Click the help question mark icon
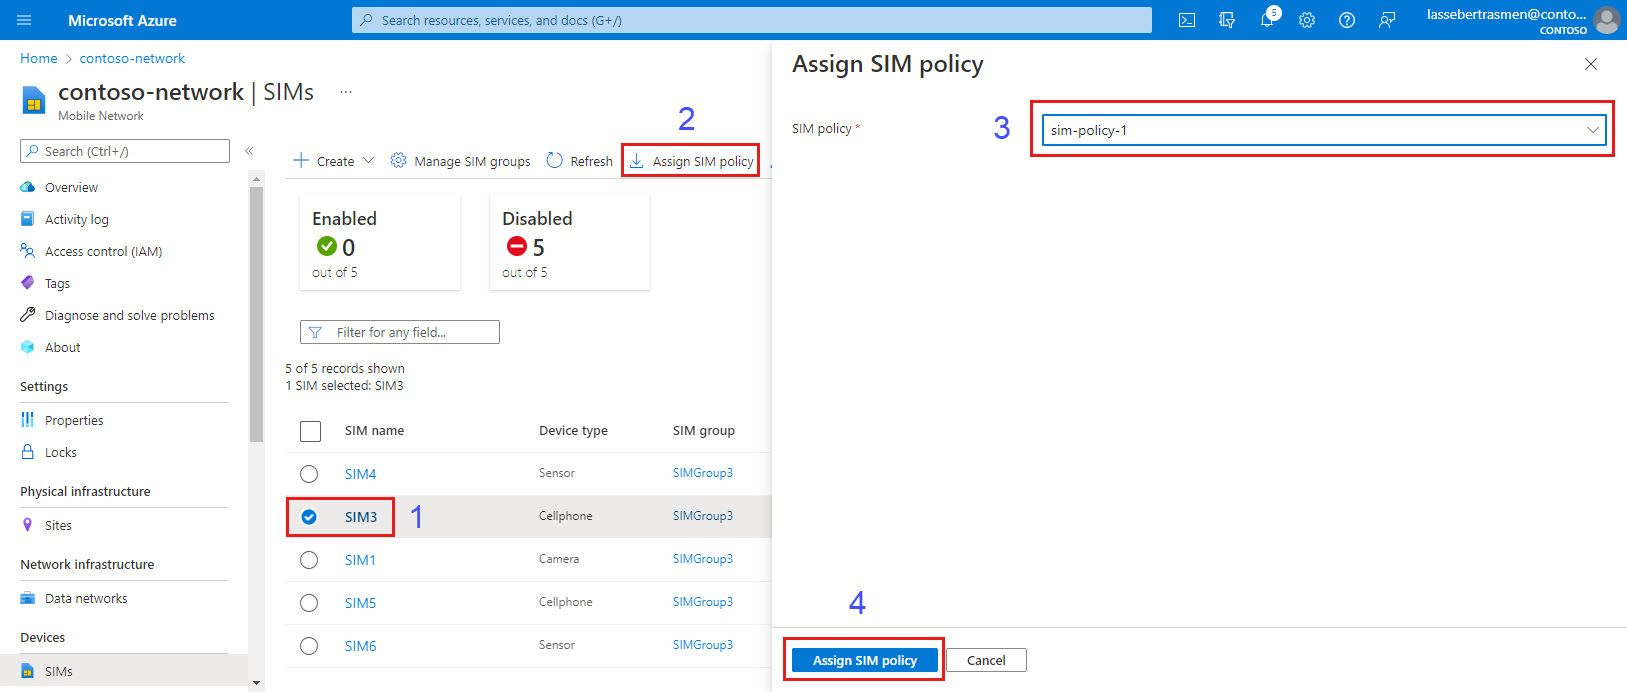The width and height of the screenshot is (1627, 692). tap(1347, 20)
